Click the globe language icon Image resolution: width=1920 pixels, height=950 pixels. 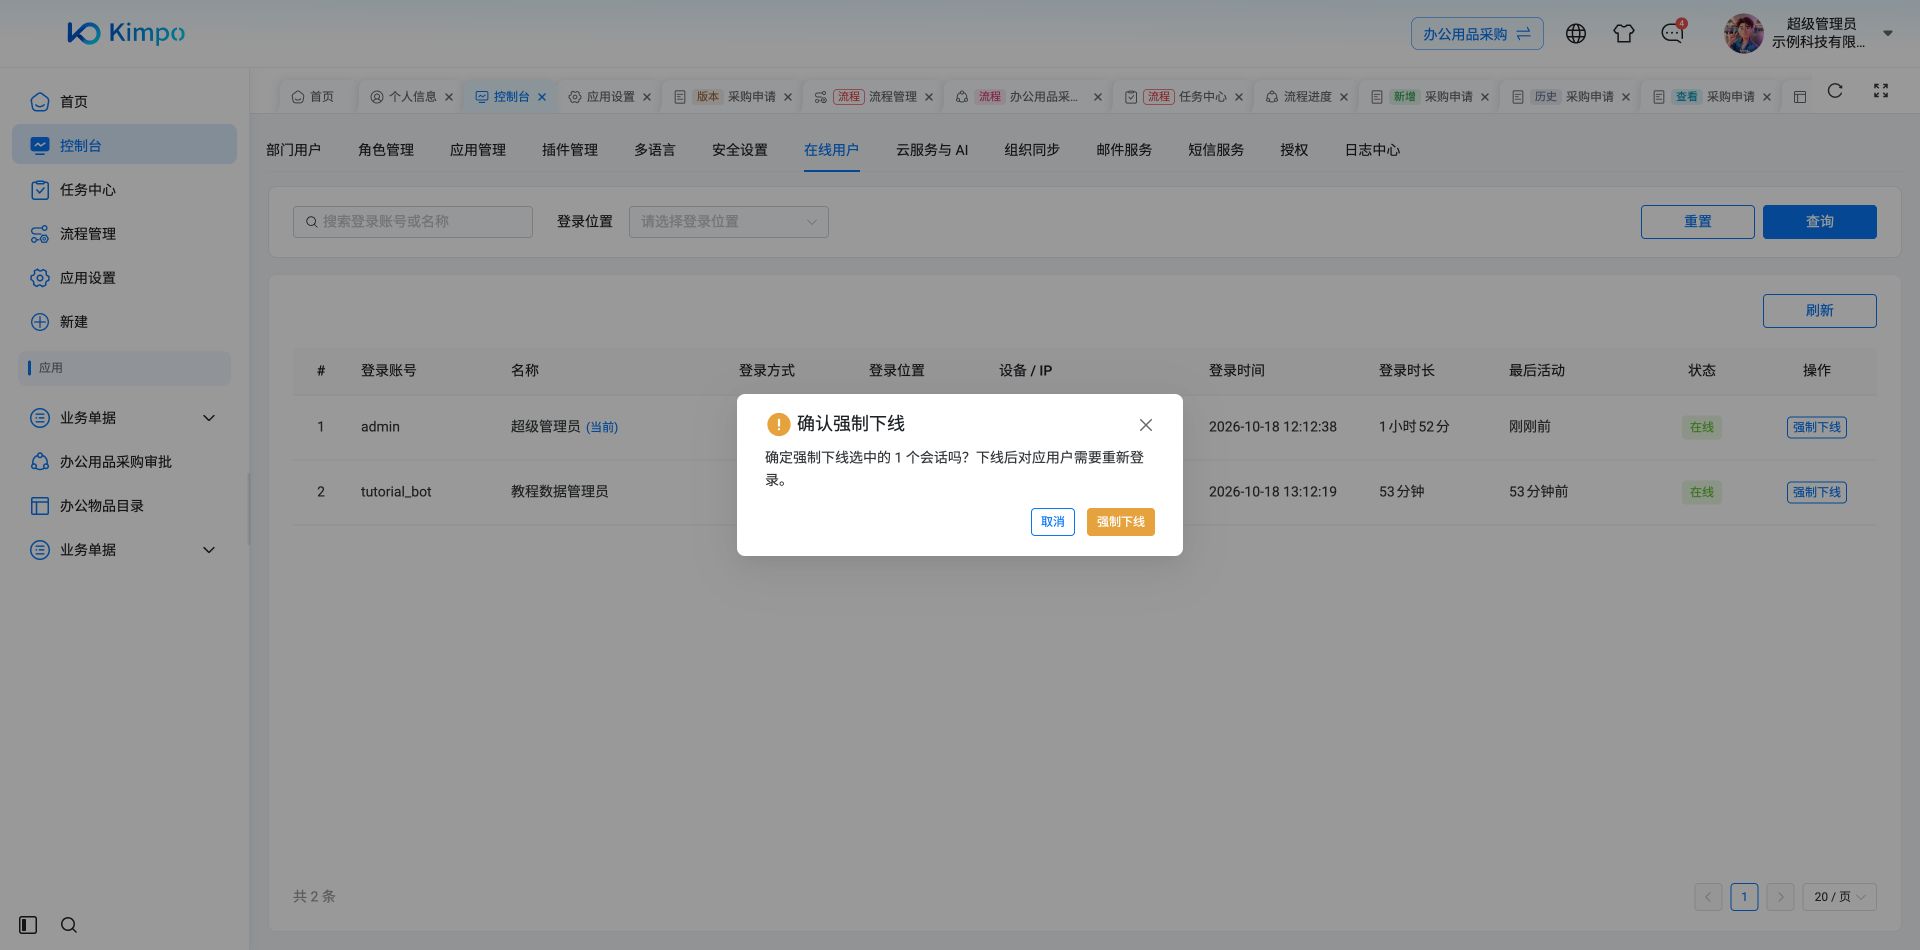coord(1576,33)
